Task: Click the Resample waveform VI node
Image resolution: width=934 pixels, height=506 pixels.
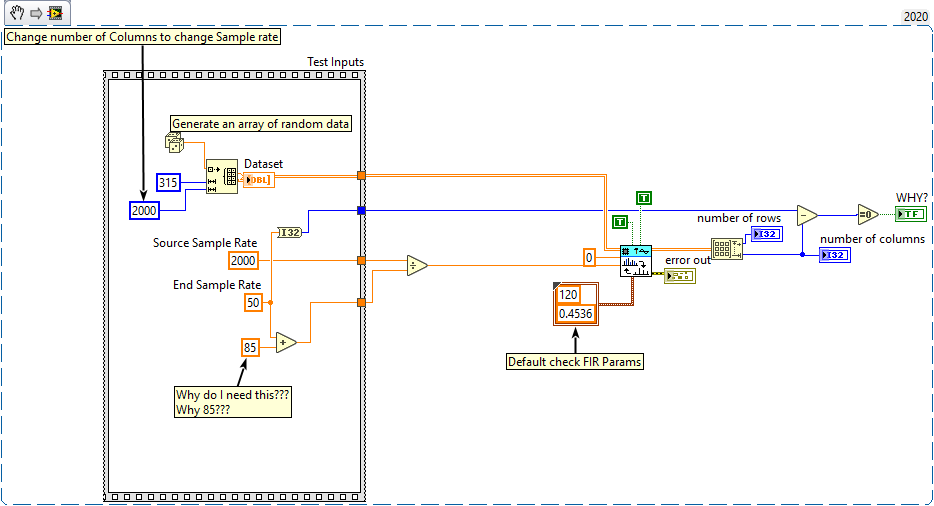Action: (635, 260)
